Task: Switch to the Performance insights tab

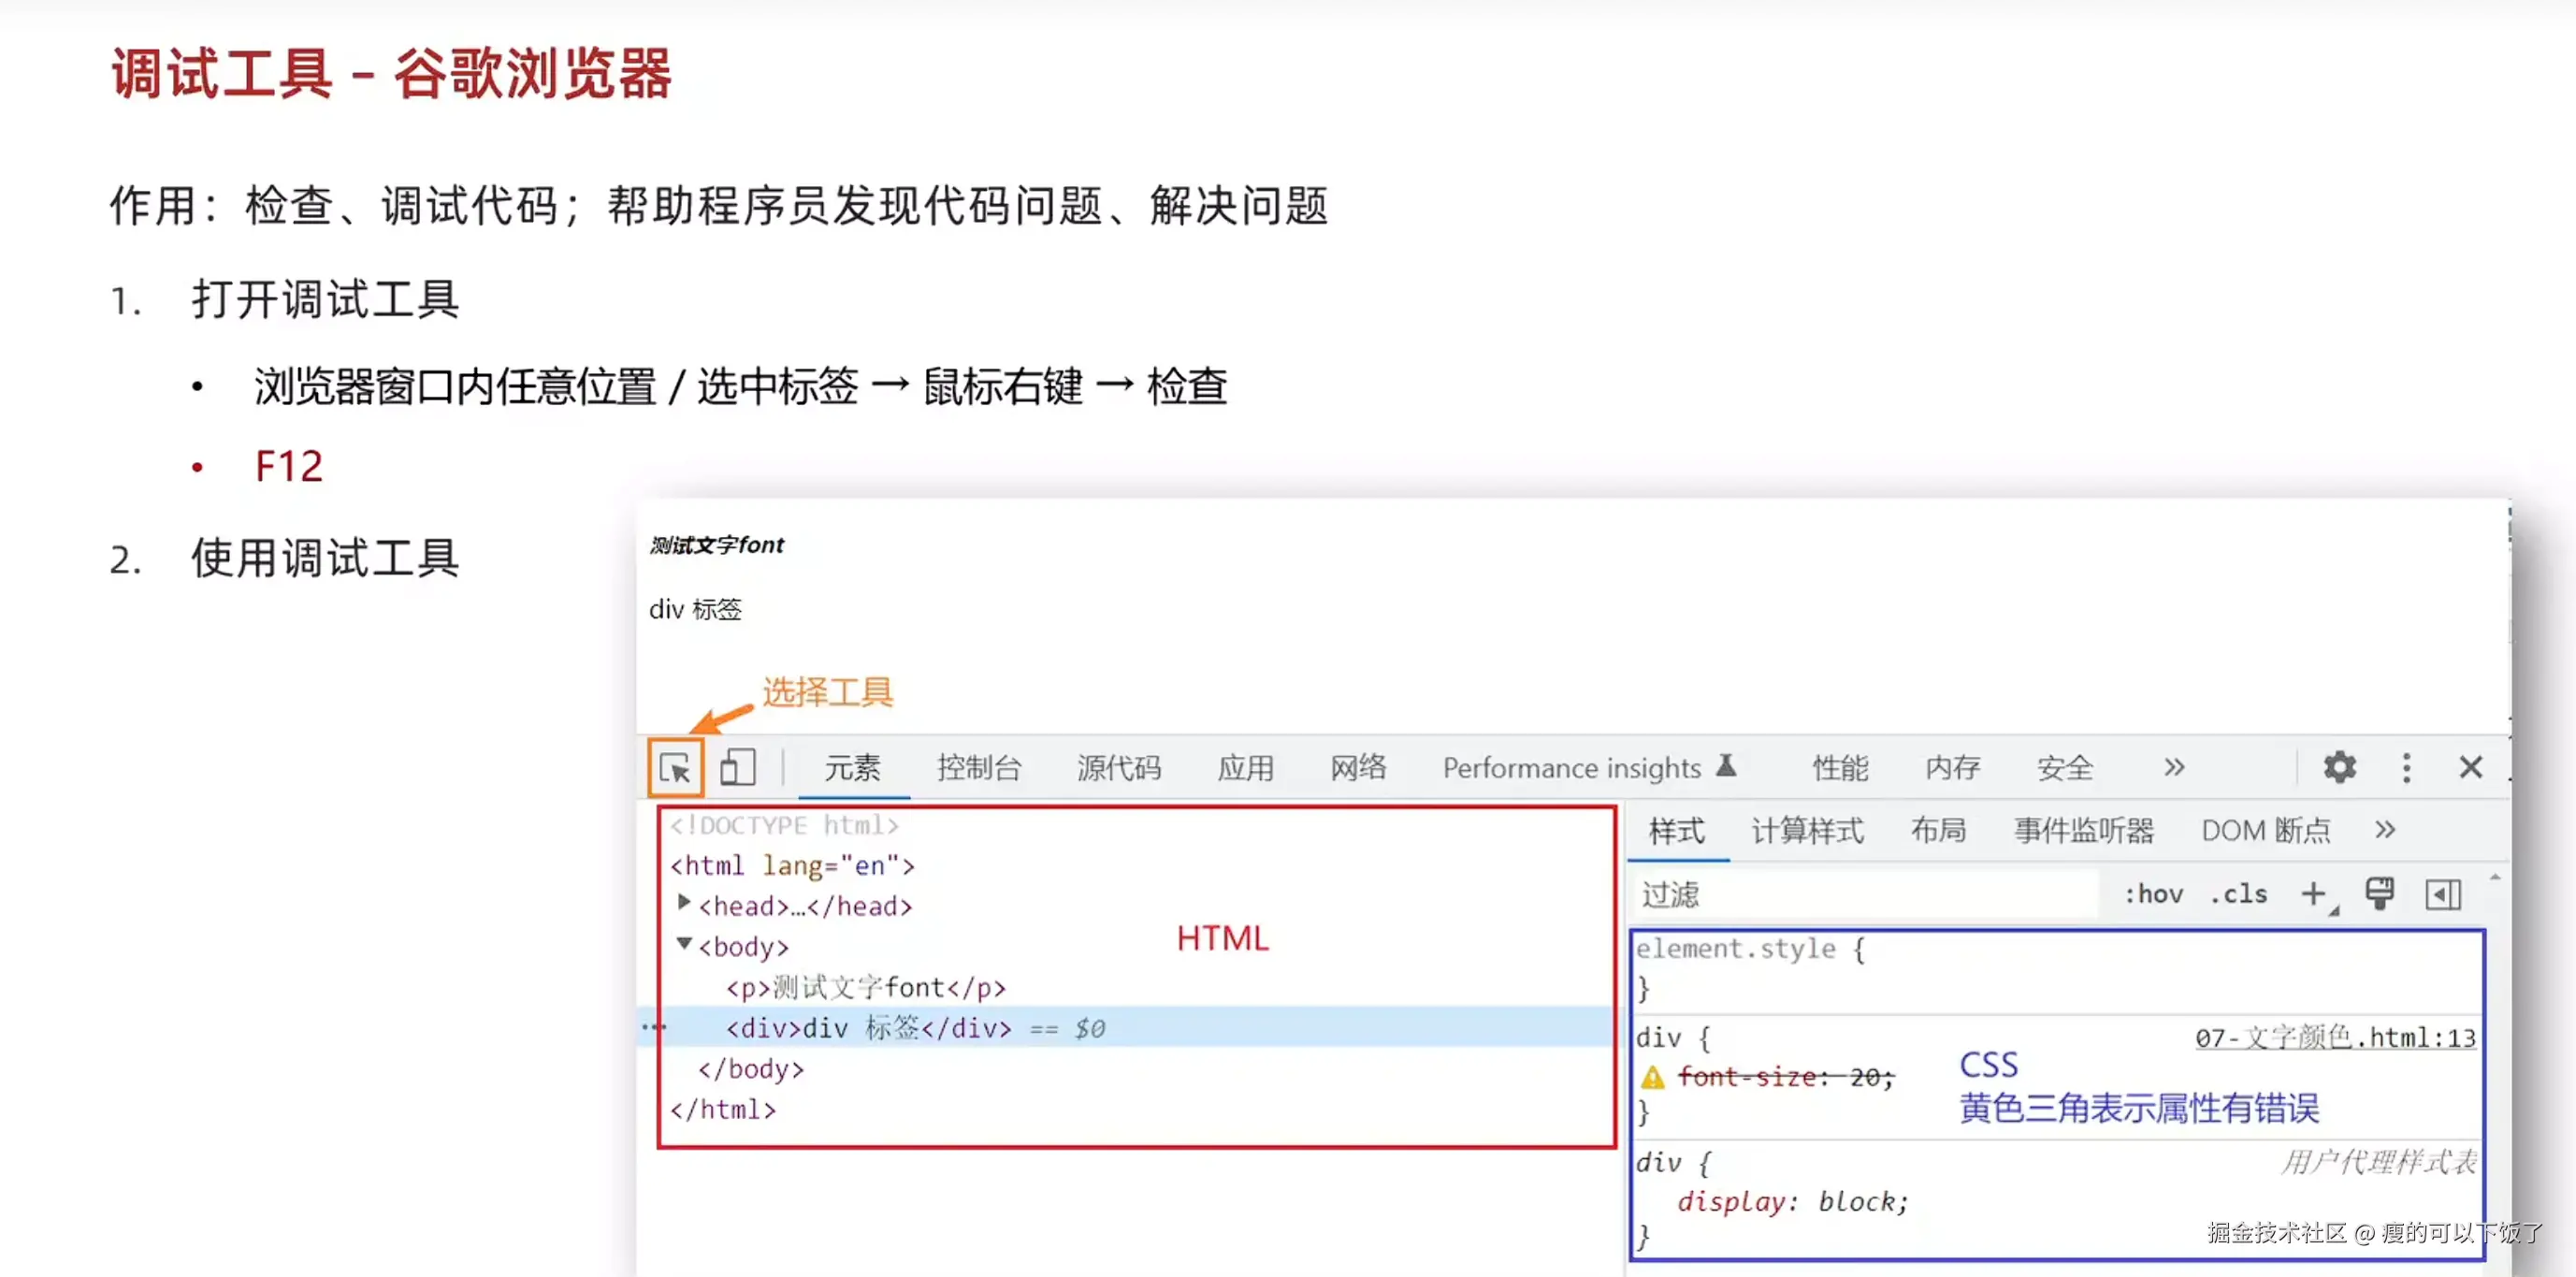Action: pos(1571,768)
